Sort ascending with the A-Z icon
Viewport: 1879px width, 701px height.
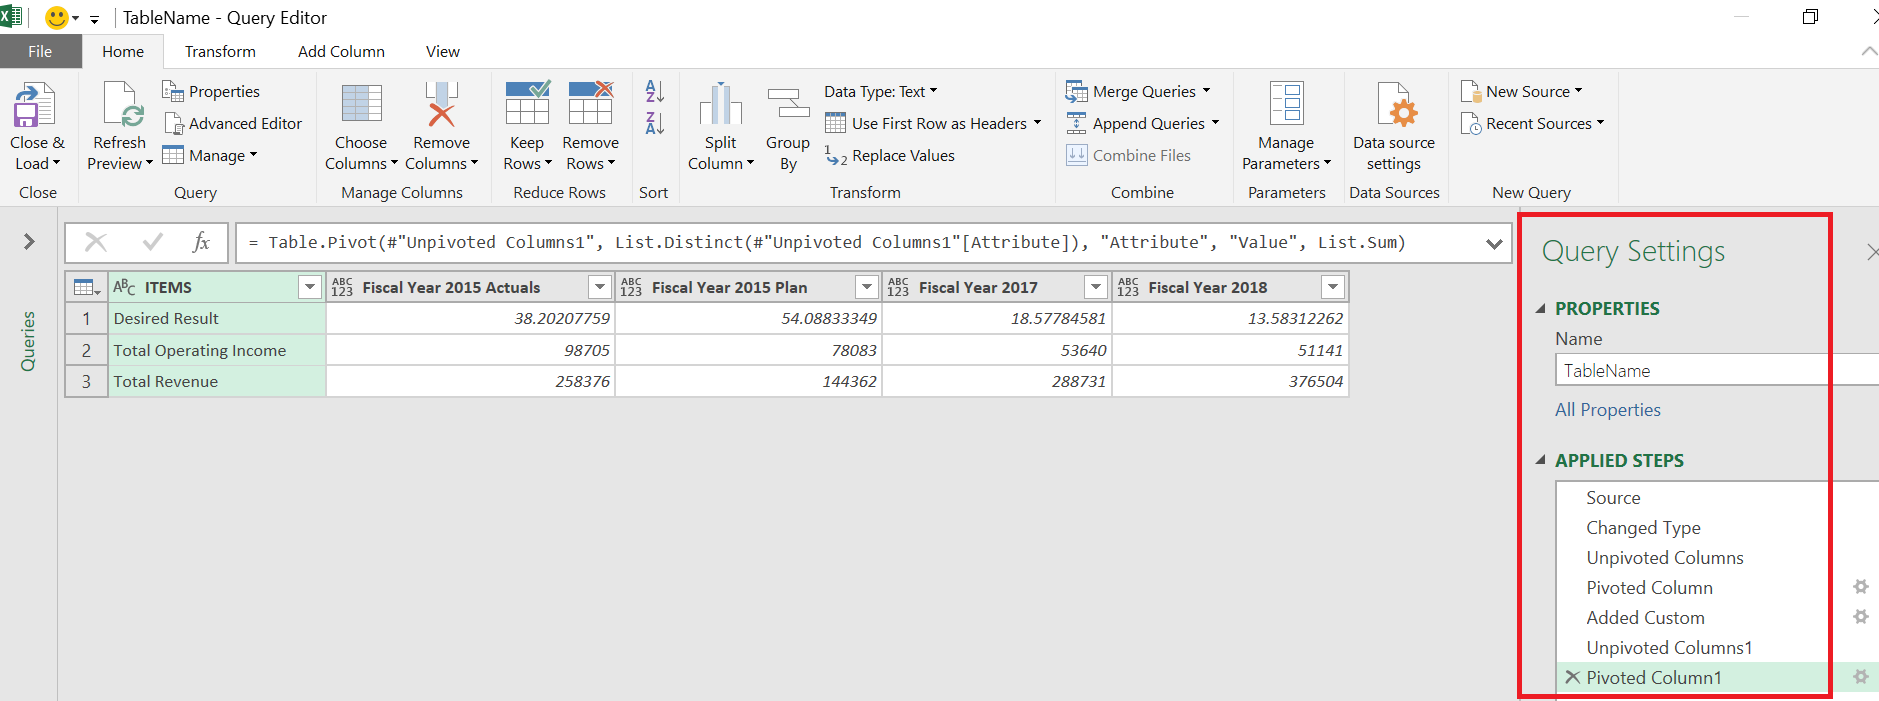[655, 91]
